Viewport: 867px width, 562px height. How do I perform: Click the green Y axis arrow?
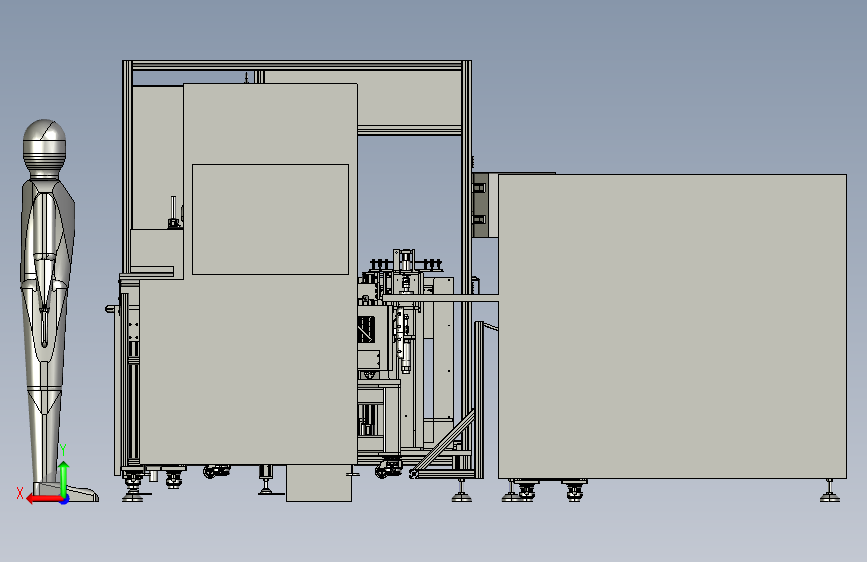[x=64, y=478]
